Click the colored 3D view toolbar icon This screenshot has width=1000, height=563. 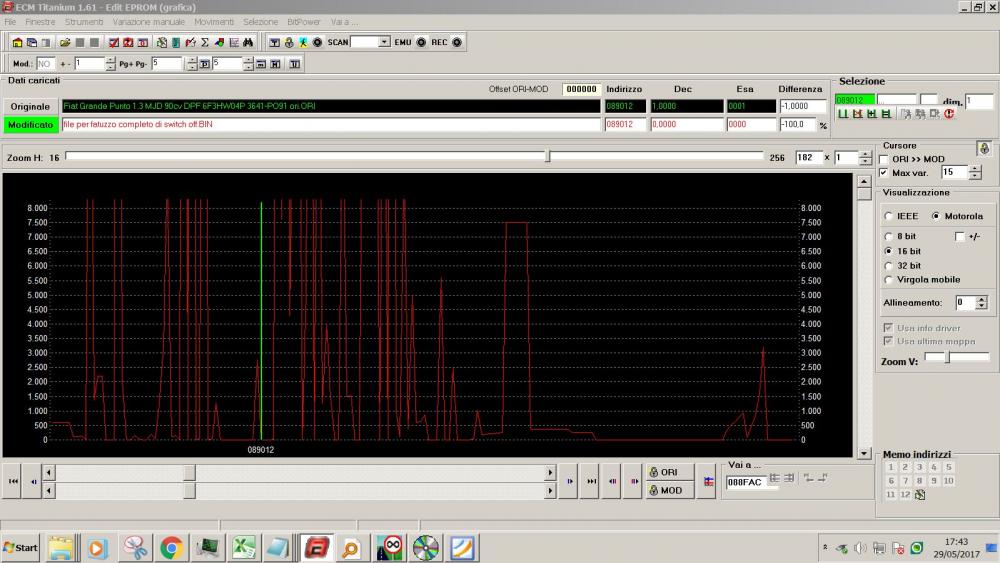tap(219, 42)
